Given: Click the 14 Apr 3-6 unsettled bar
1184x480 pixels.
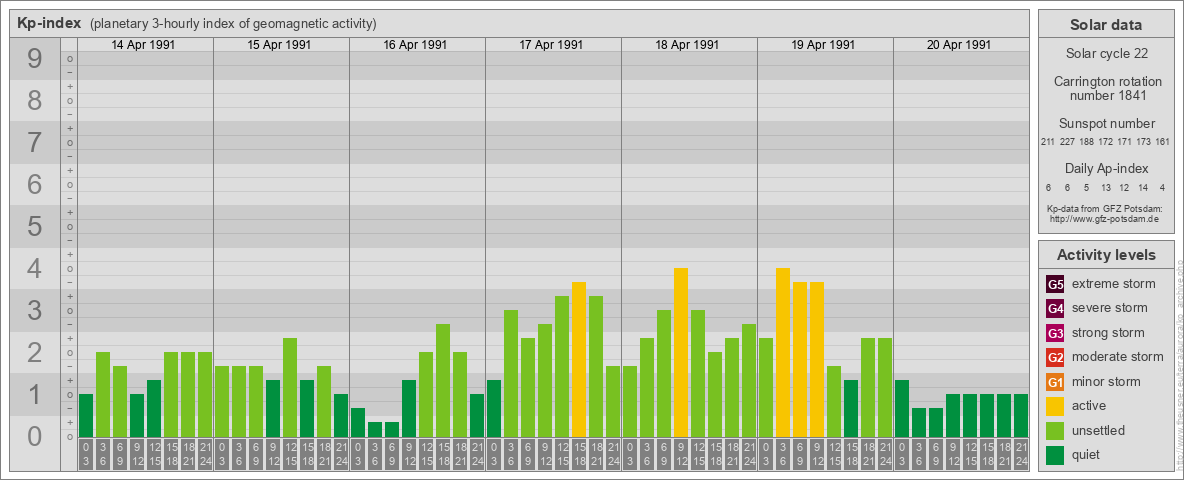Looking at the screenshot, I should point(103,394).
